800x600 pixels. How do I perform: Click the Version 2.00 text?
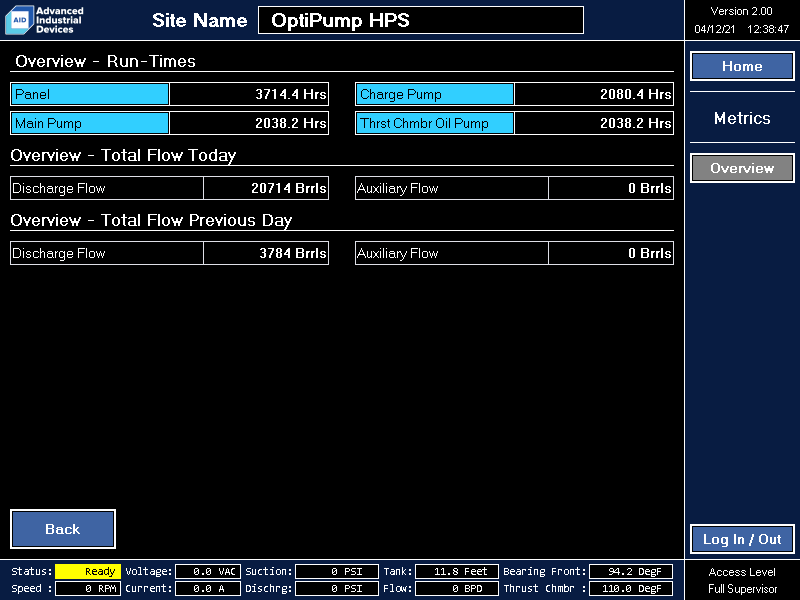[741, 11]
